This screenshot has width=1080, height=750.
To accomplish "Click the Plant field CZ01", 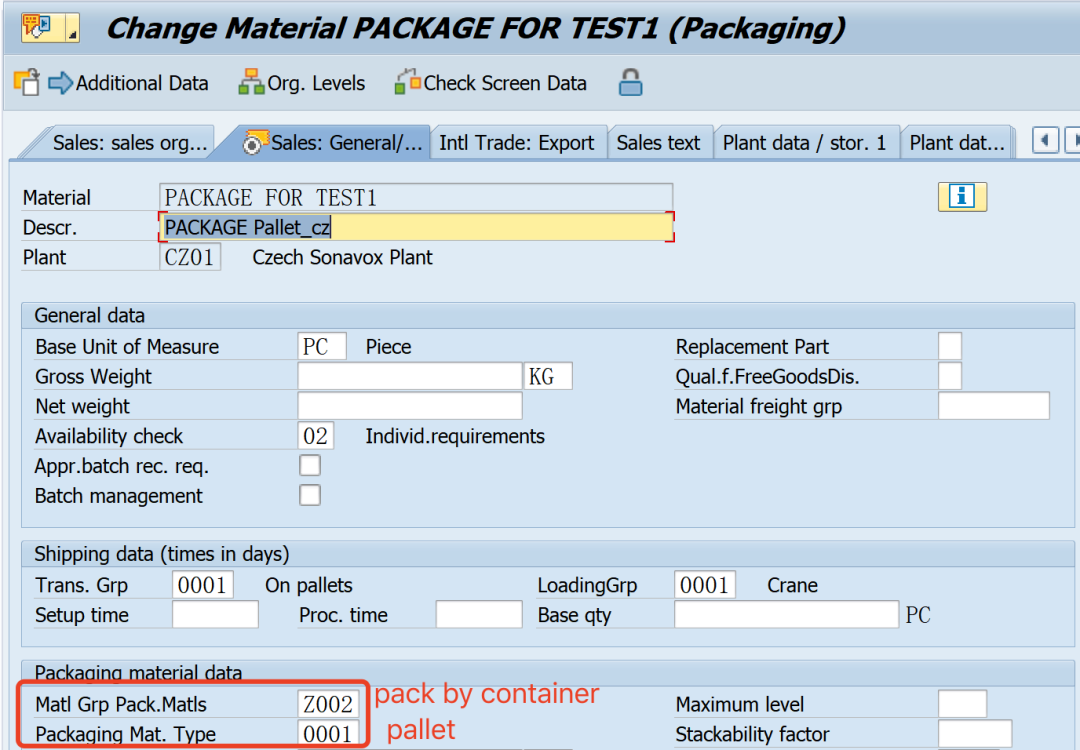I will (190, 257).
